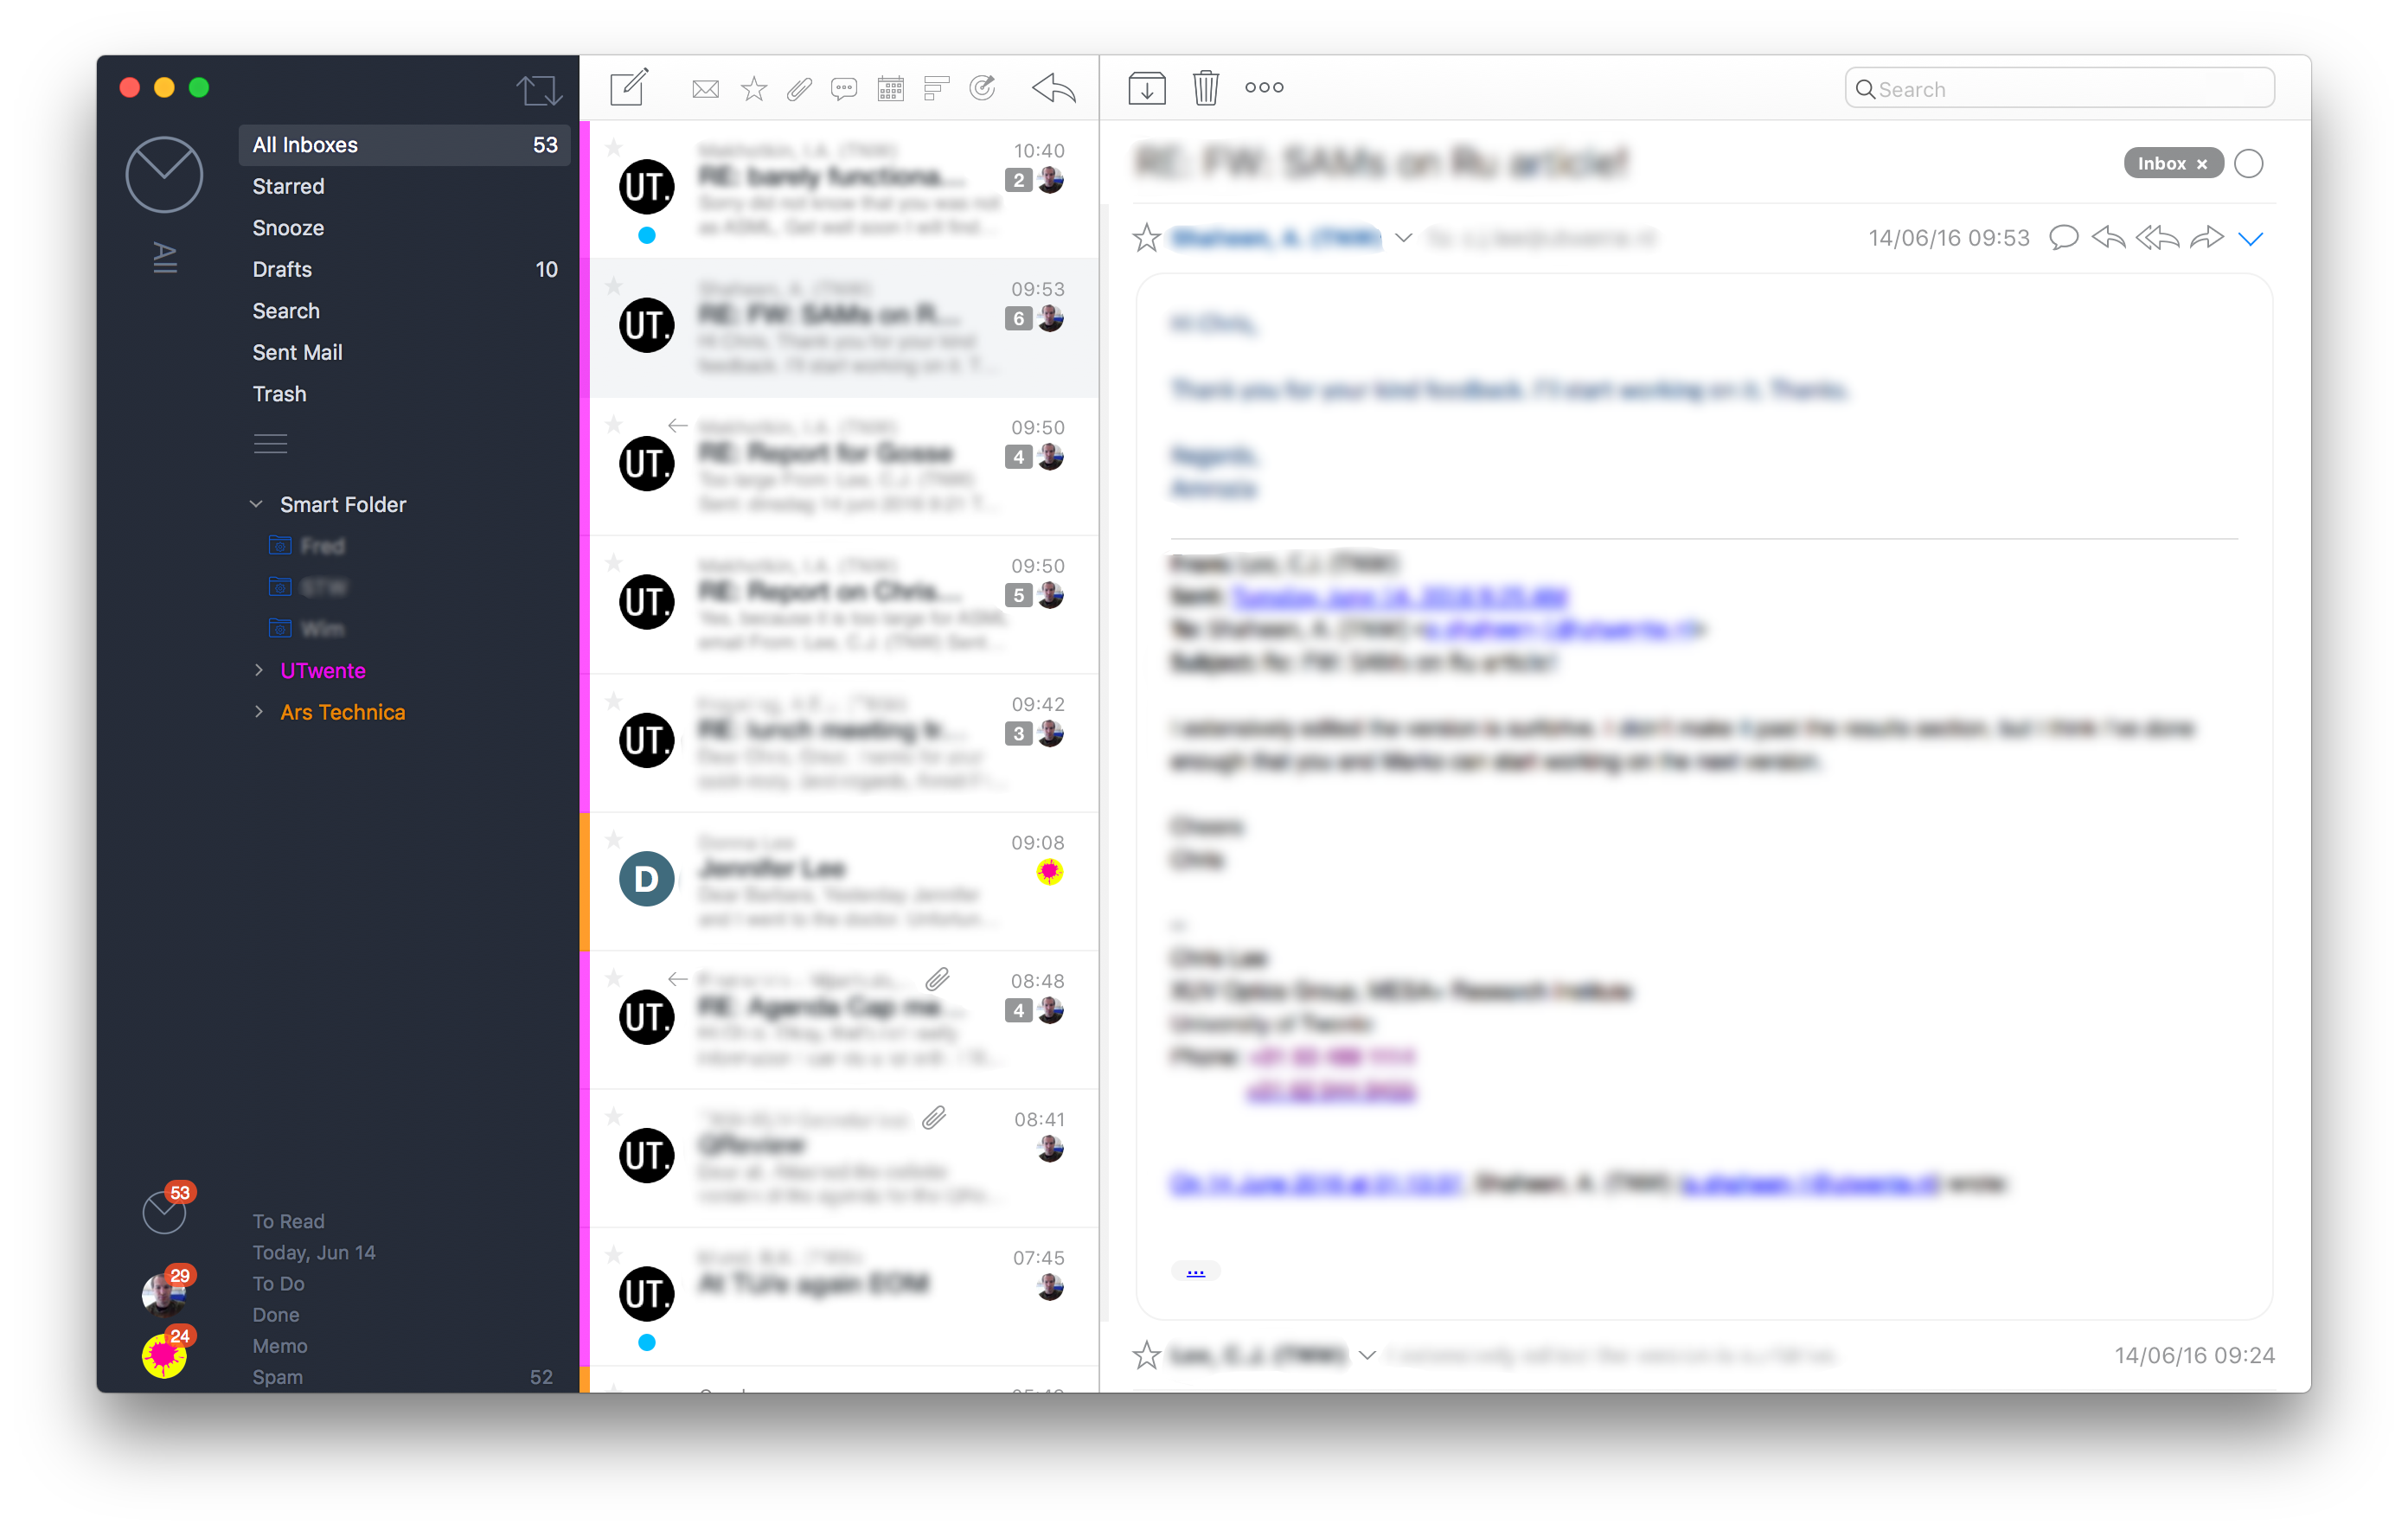Click the email thread expand chevron
The height and width of the screenshot is (1531, 2408).
click(x=2251, y=237)
